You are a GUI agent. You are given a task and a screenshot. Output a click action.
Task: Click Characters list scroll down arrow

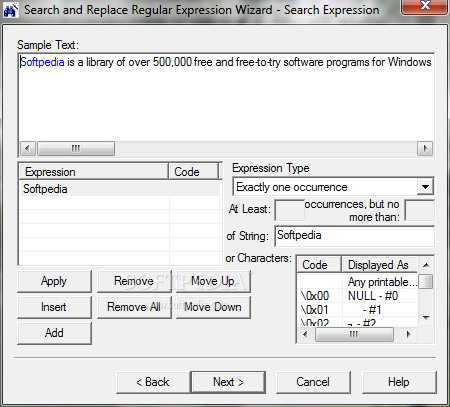click(x=426, y=318)
